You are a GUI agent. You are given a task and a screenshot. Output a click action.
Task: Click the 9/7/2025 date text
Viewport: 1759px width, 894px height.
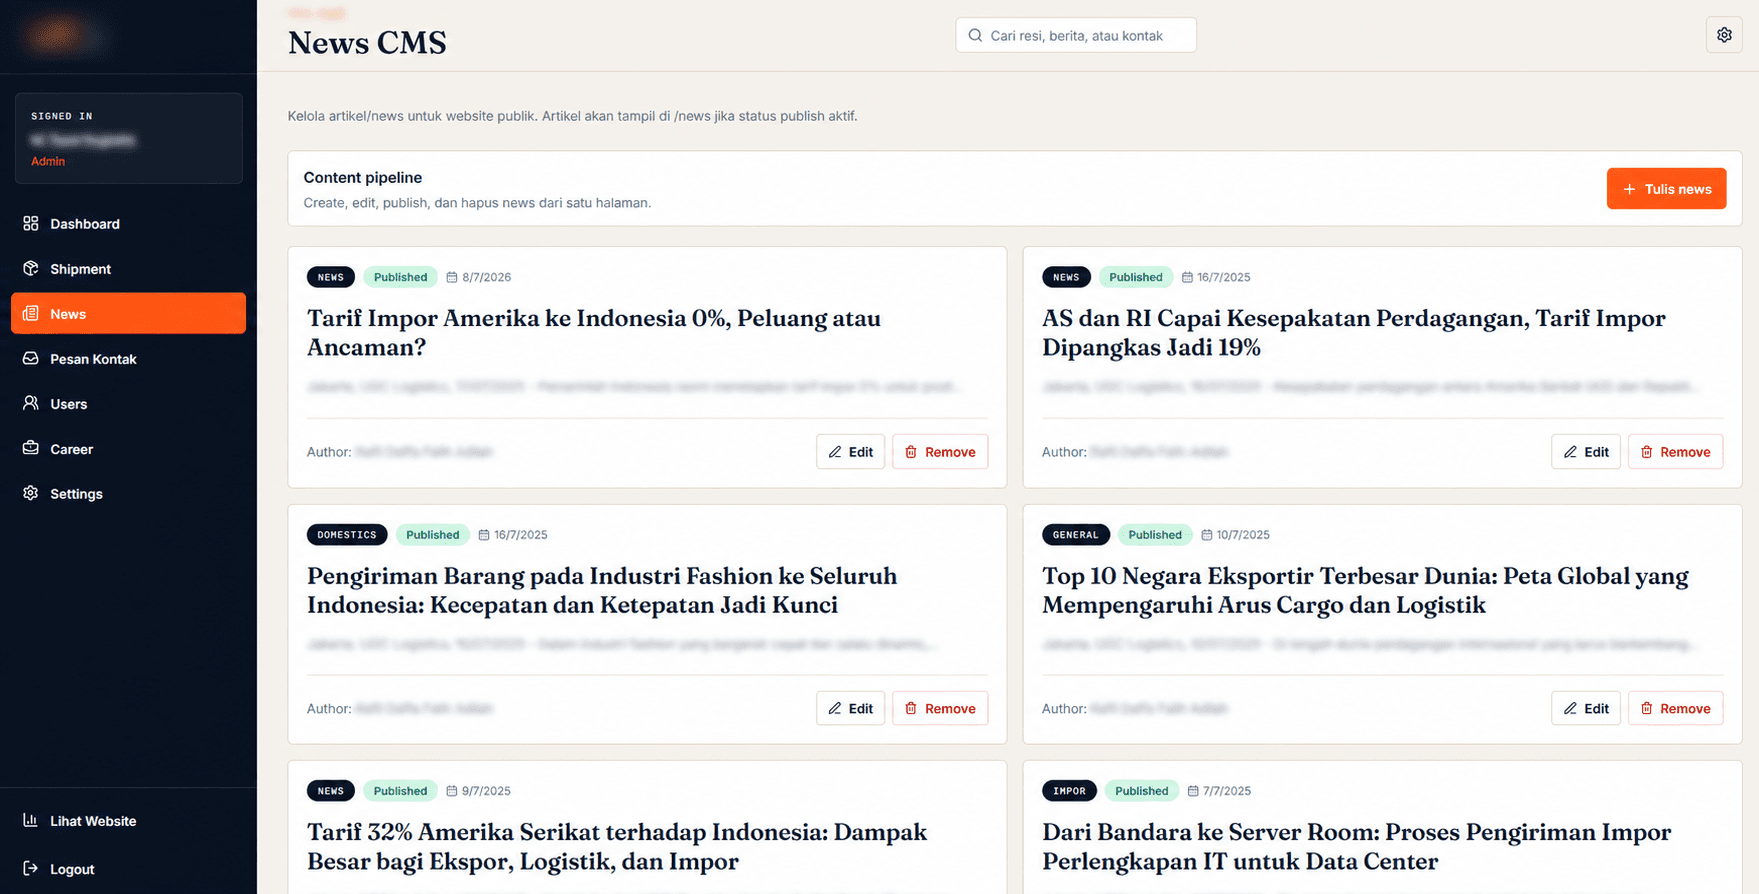tap(486, 791)
